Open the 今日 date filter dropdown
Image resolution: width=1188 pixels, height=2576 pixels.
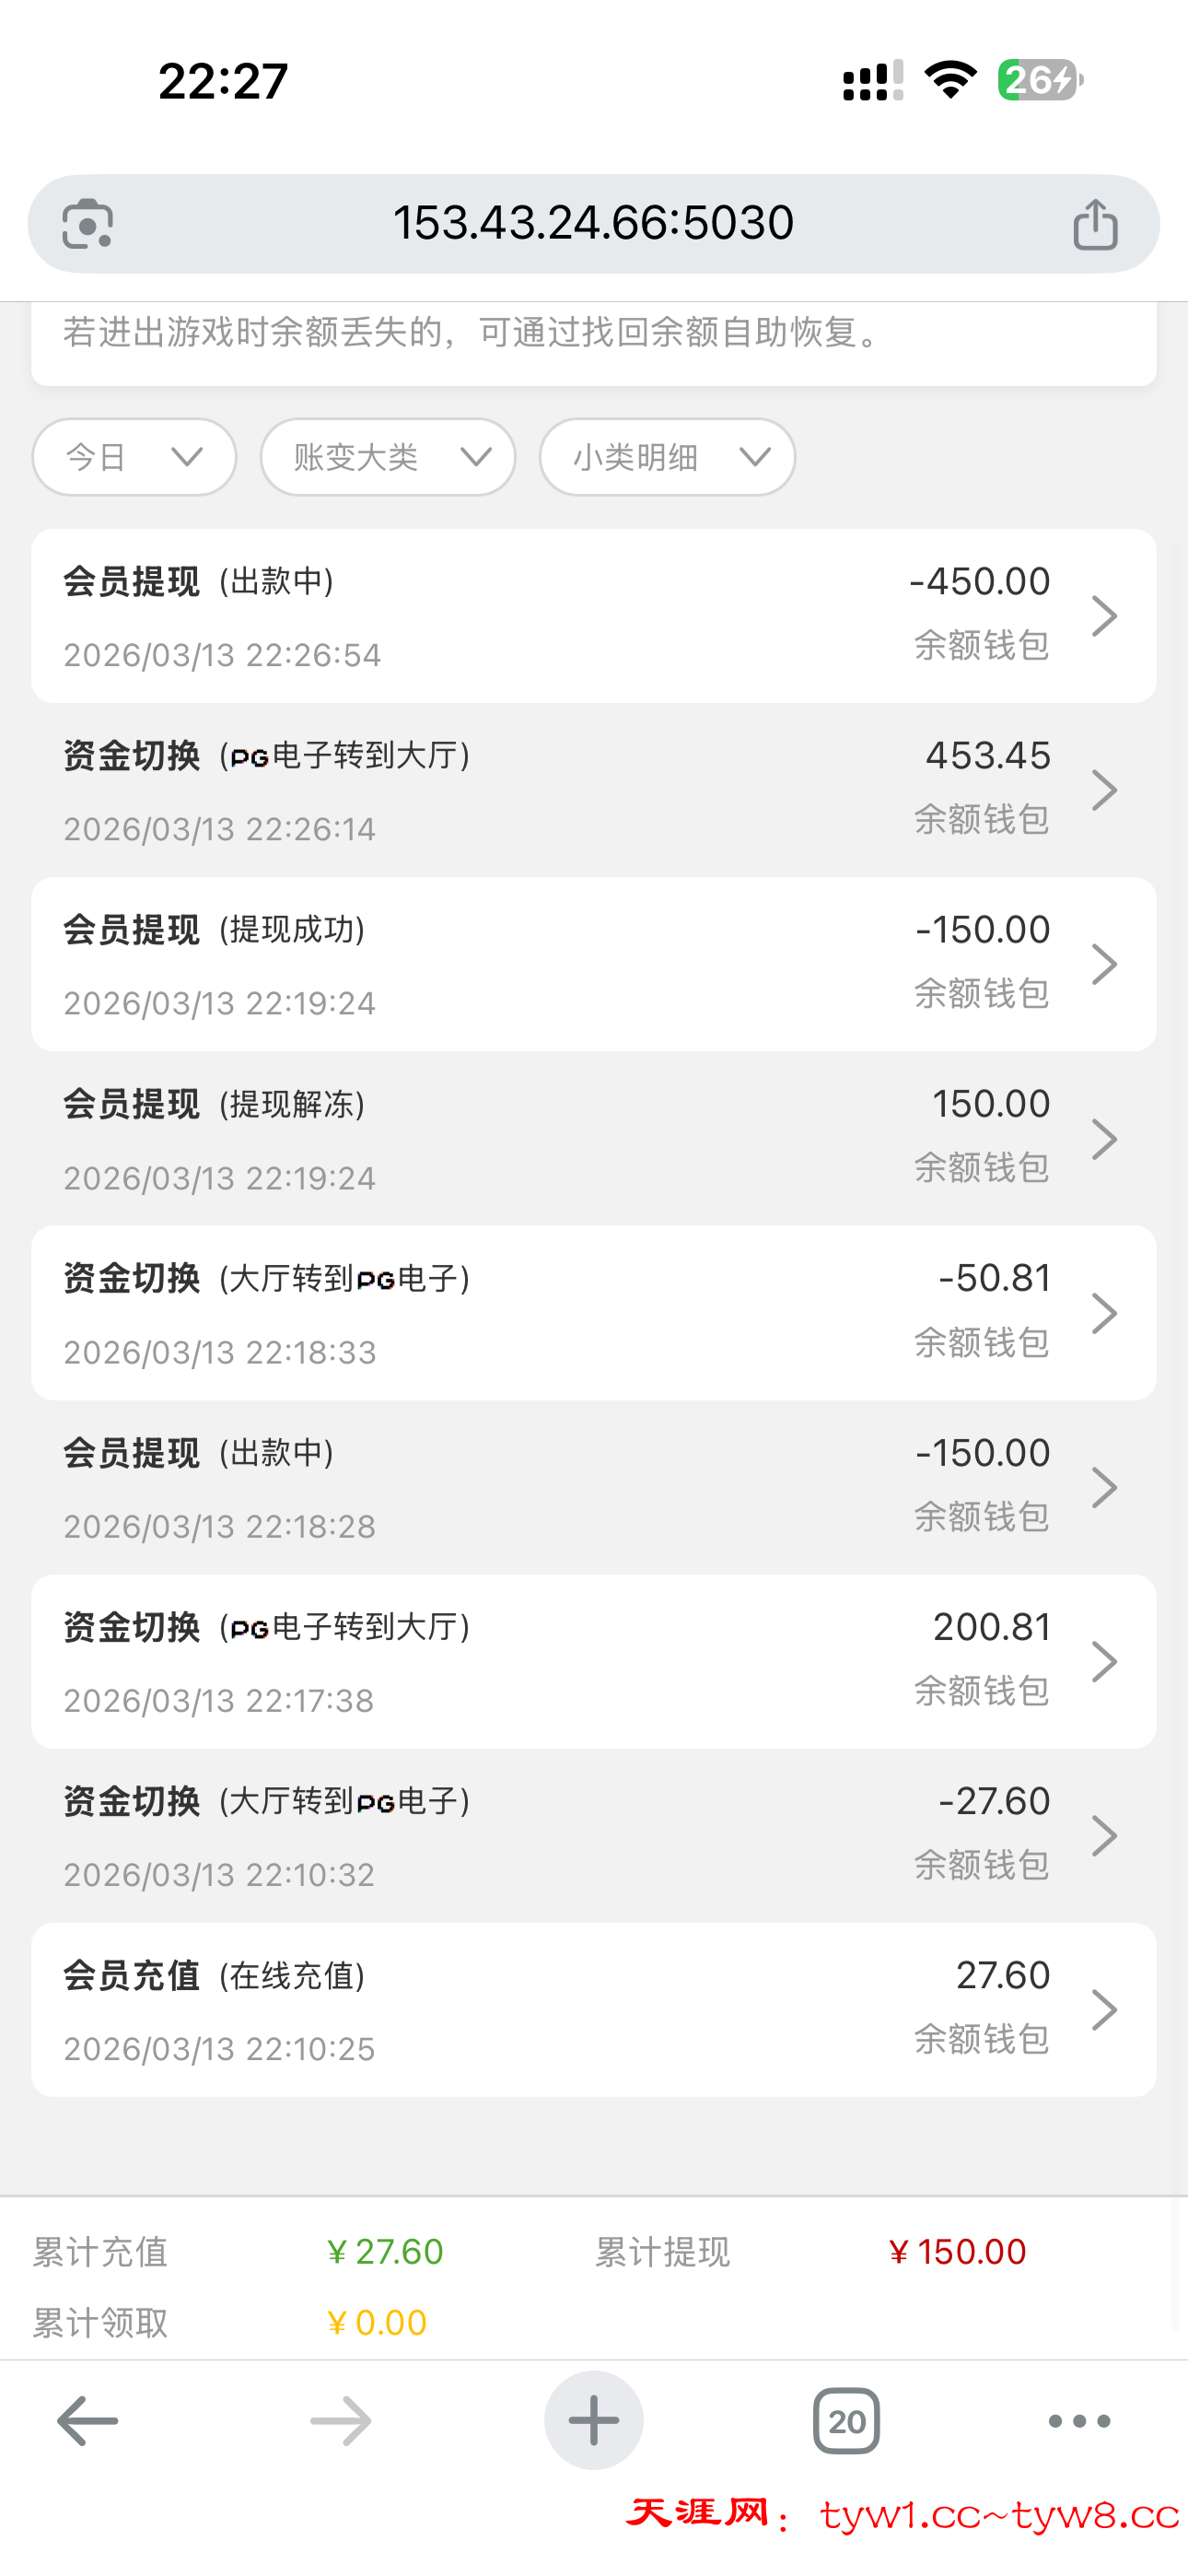tap(134, 457)
